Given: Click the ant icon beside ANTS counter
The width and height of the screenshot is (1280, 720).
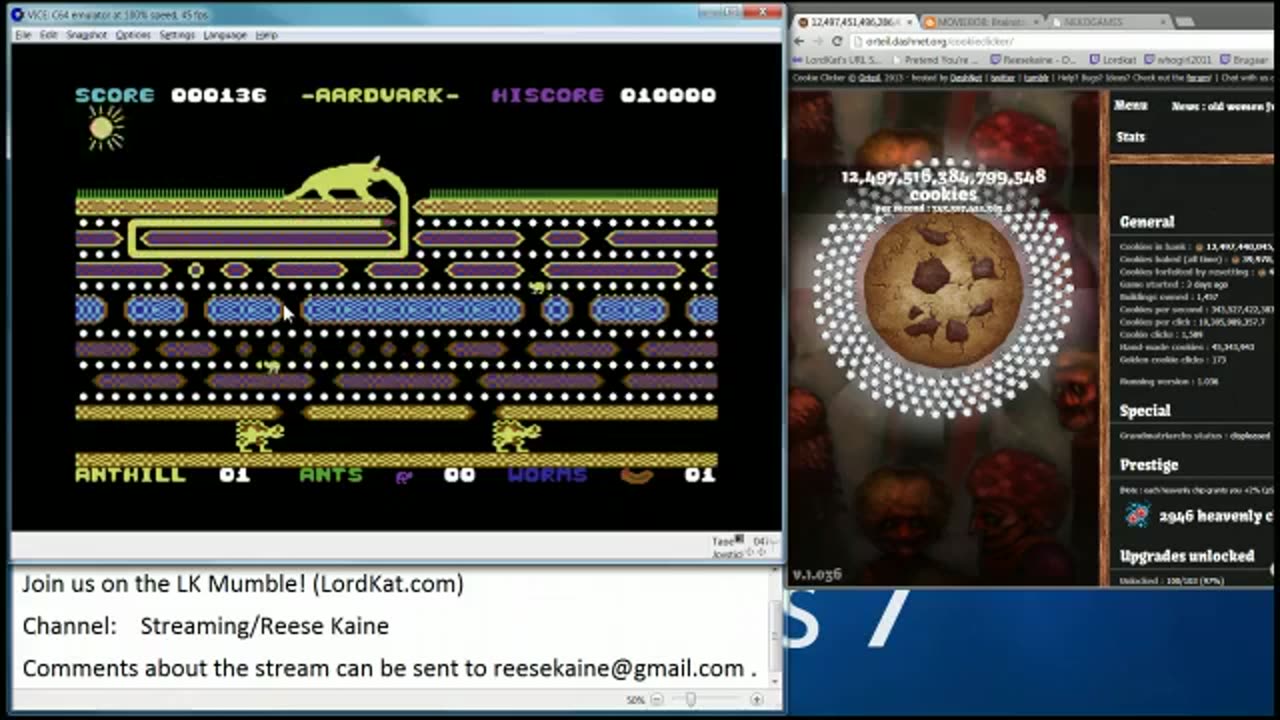Looking at the screenshot, I should pyautogui.click(x=403, y=476).
